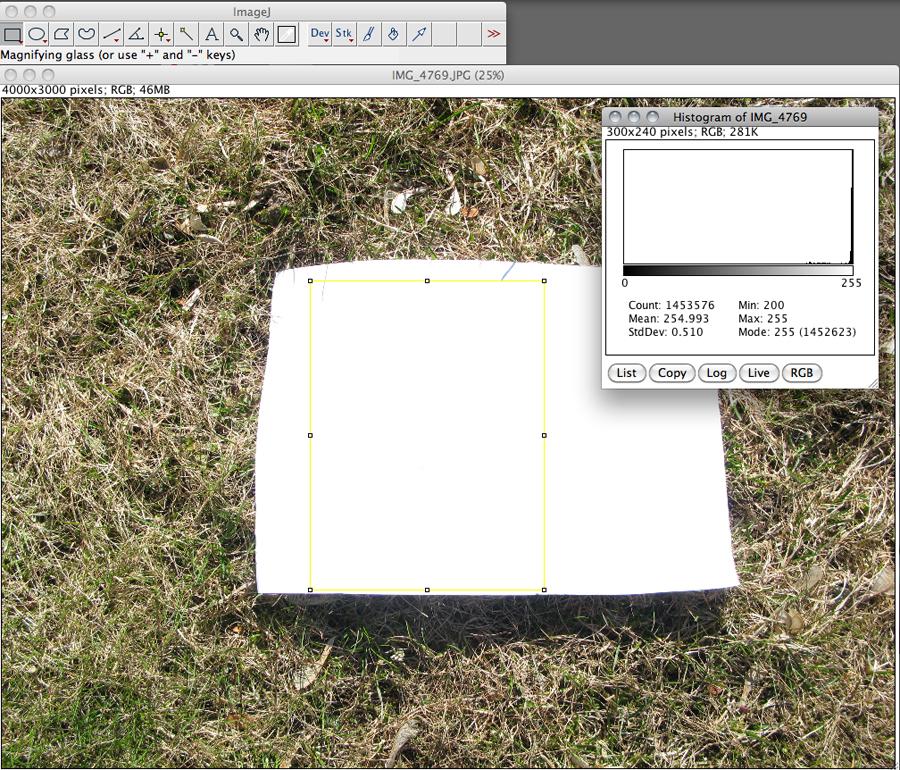Open the Color picker tool

pos(286,34)
